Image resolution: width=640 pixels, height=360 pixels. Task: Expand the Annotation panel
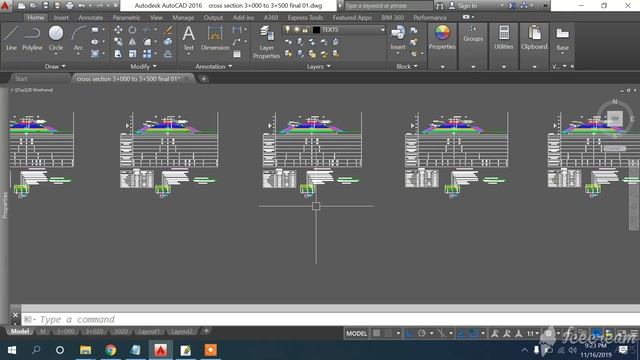tap(213, 66)
